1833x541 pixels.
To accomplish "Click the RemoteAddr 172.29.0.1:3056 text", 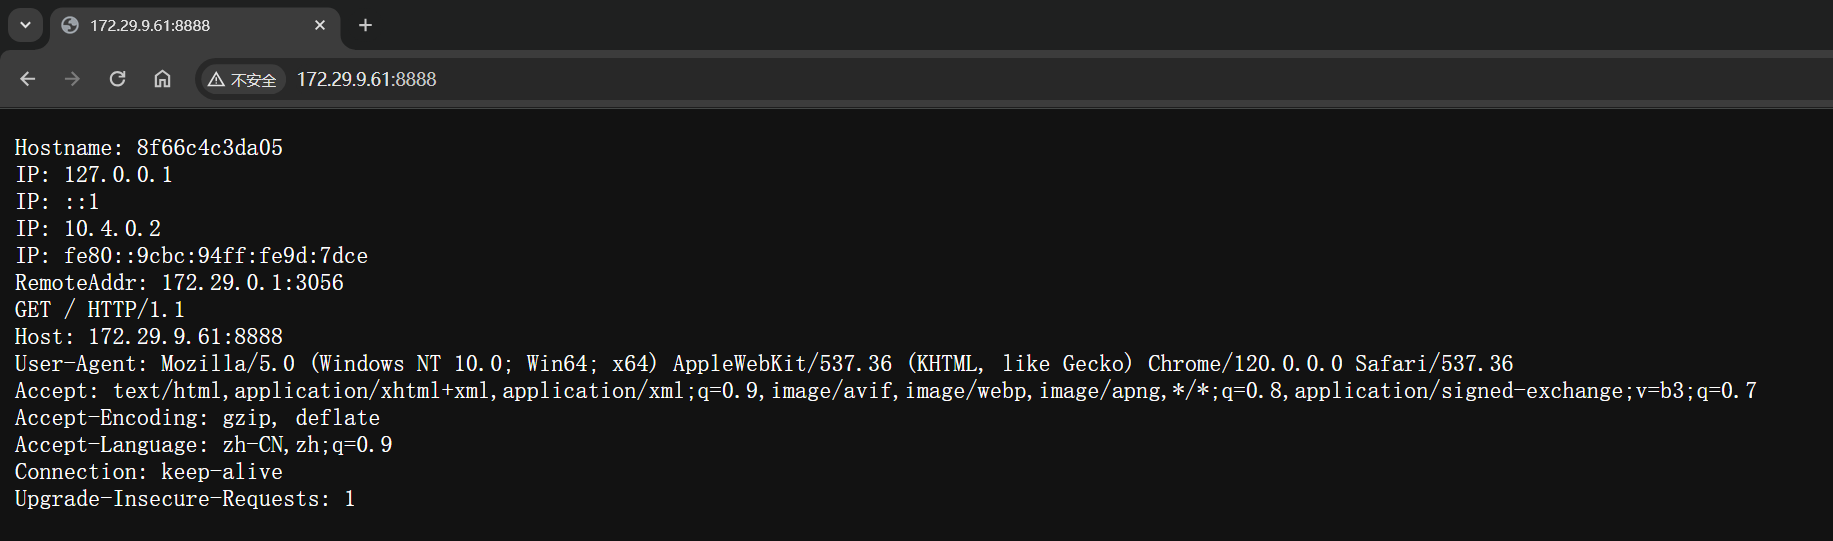I will (179, 283).
